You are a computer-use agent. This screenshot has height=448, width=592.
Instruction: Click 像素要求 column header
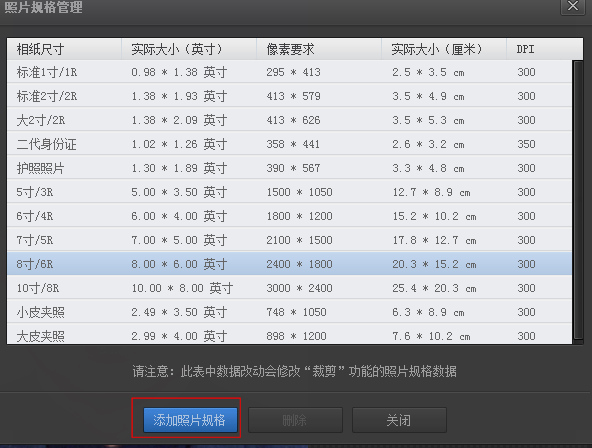click(x=319, y=49)
